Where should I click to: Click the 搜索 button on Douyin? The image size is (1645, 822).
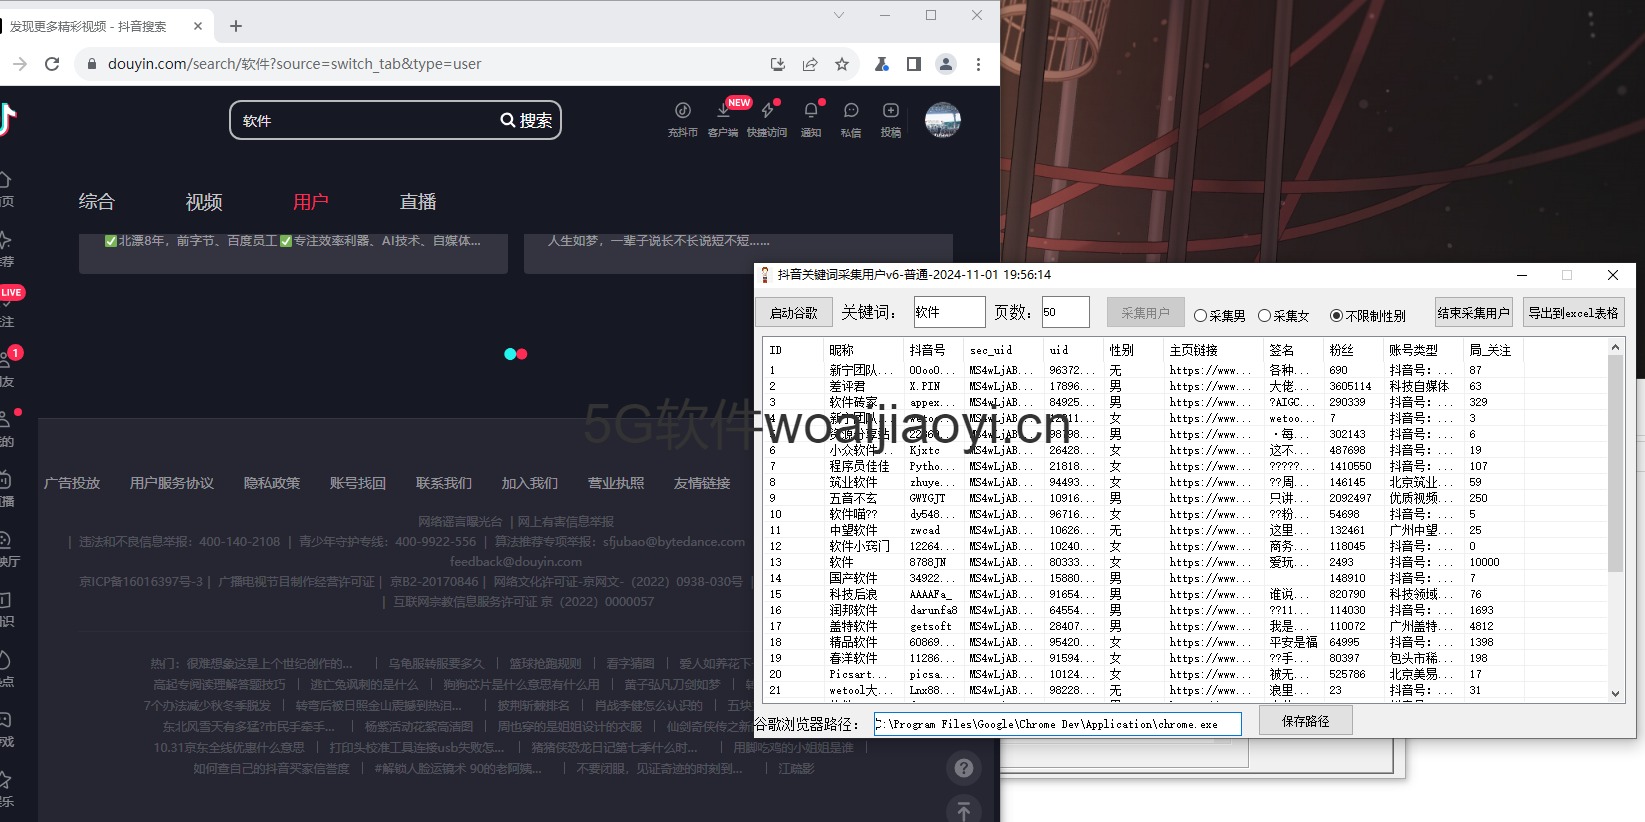pos(527,120)
